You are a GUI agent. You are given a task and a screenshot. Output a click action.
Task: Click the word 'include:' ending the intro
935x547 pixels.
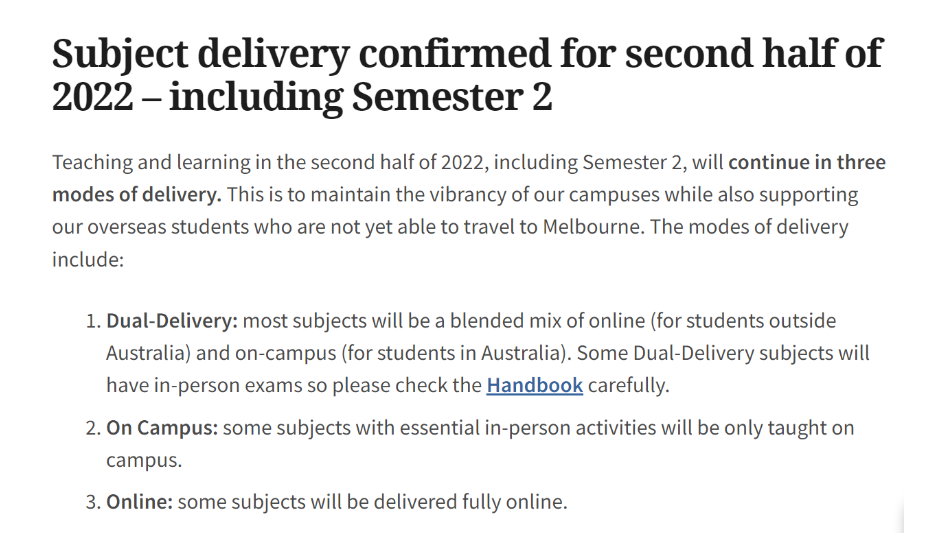pyautogui.click(x=88, y=259)
